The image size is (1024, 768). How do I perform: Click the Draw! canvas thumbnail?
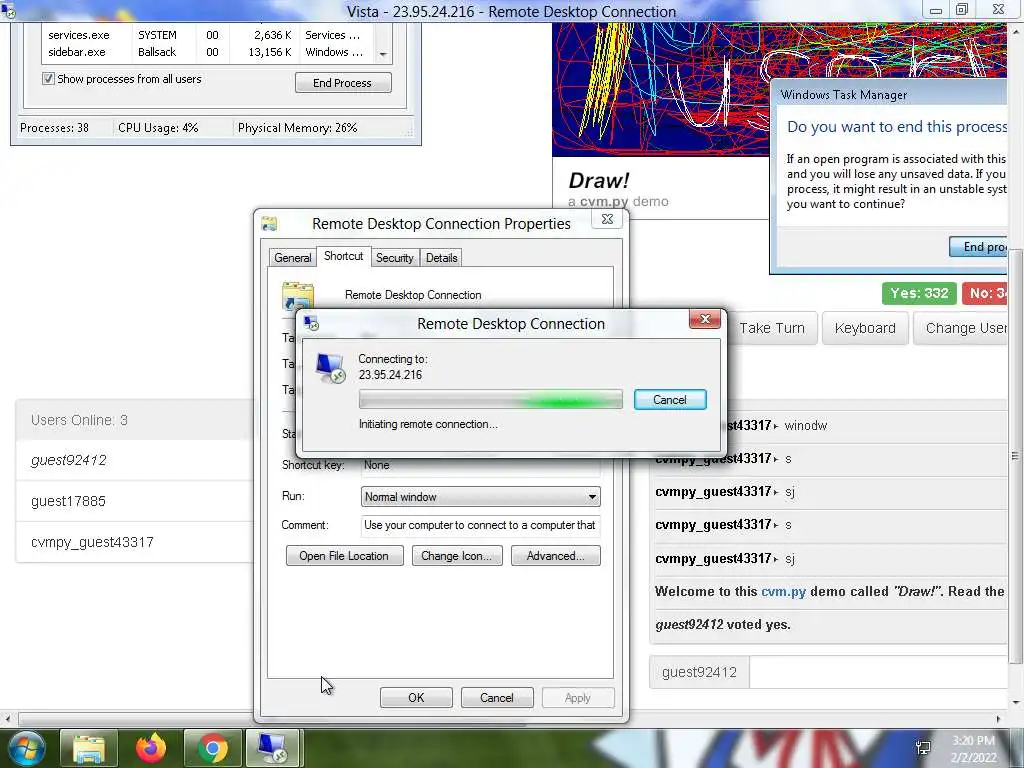660,90
